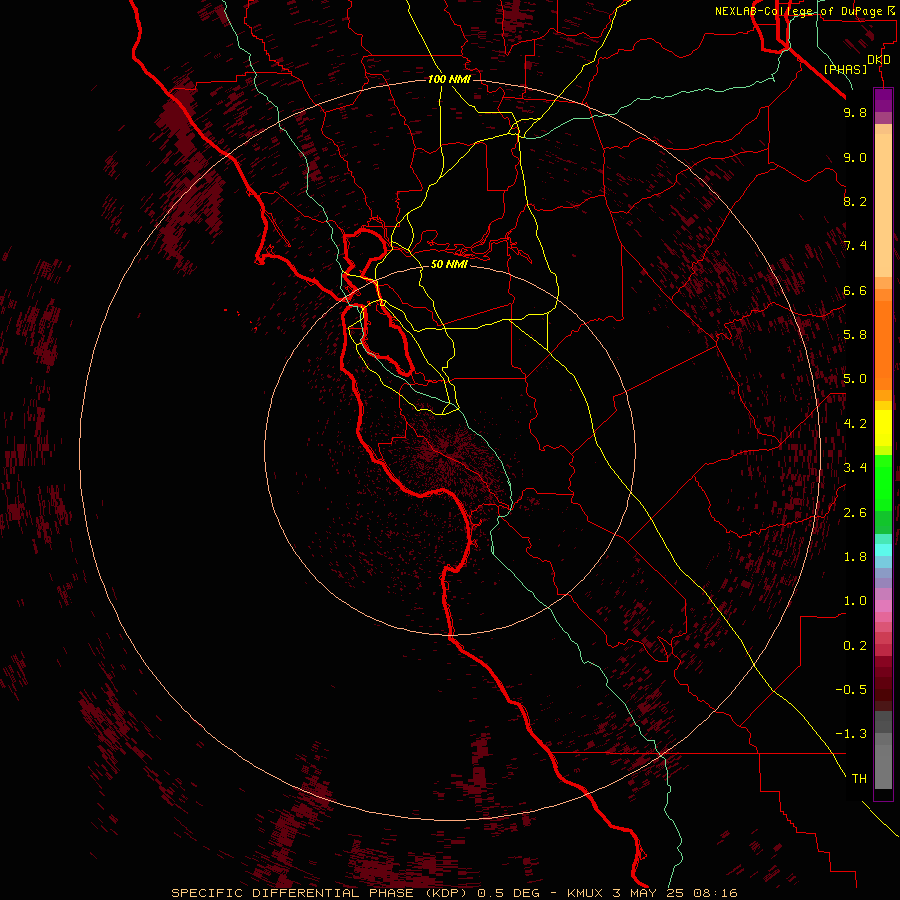The width and height of the screenshot is (900, 900).
Task: Click the 9.0 scale value
Action: [x=855, y=157]
